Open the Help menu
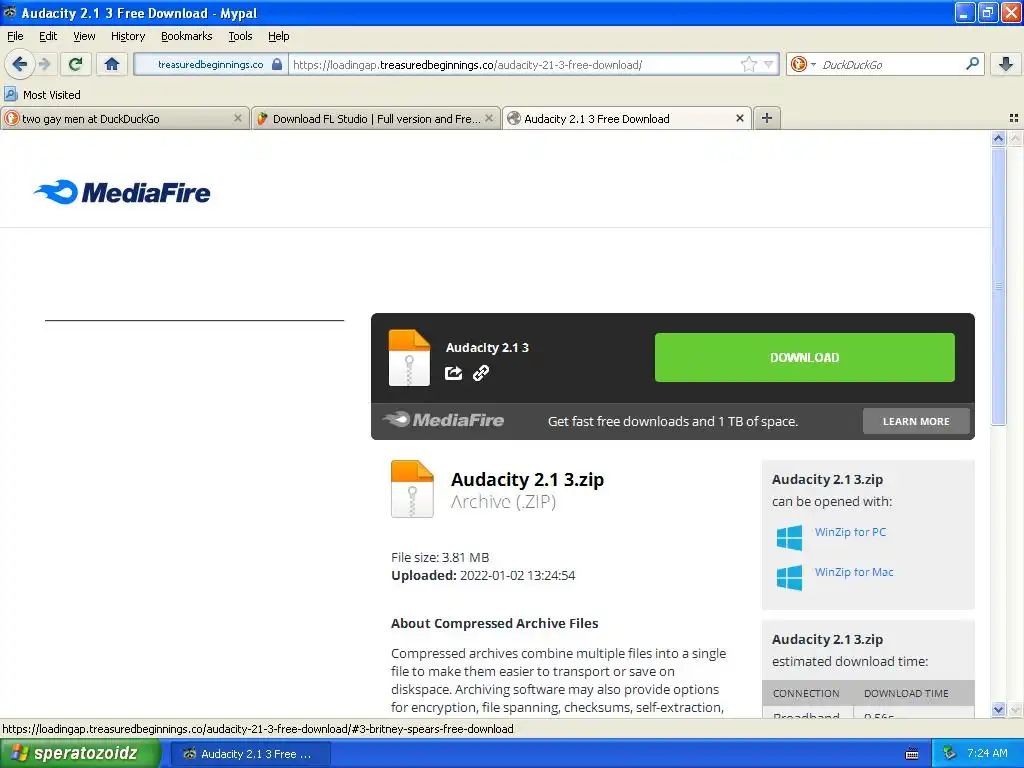Viewport: 1024px width, 768px height. point(279,36)
